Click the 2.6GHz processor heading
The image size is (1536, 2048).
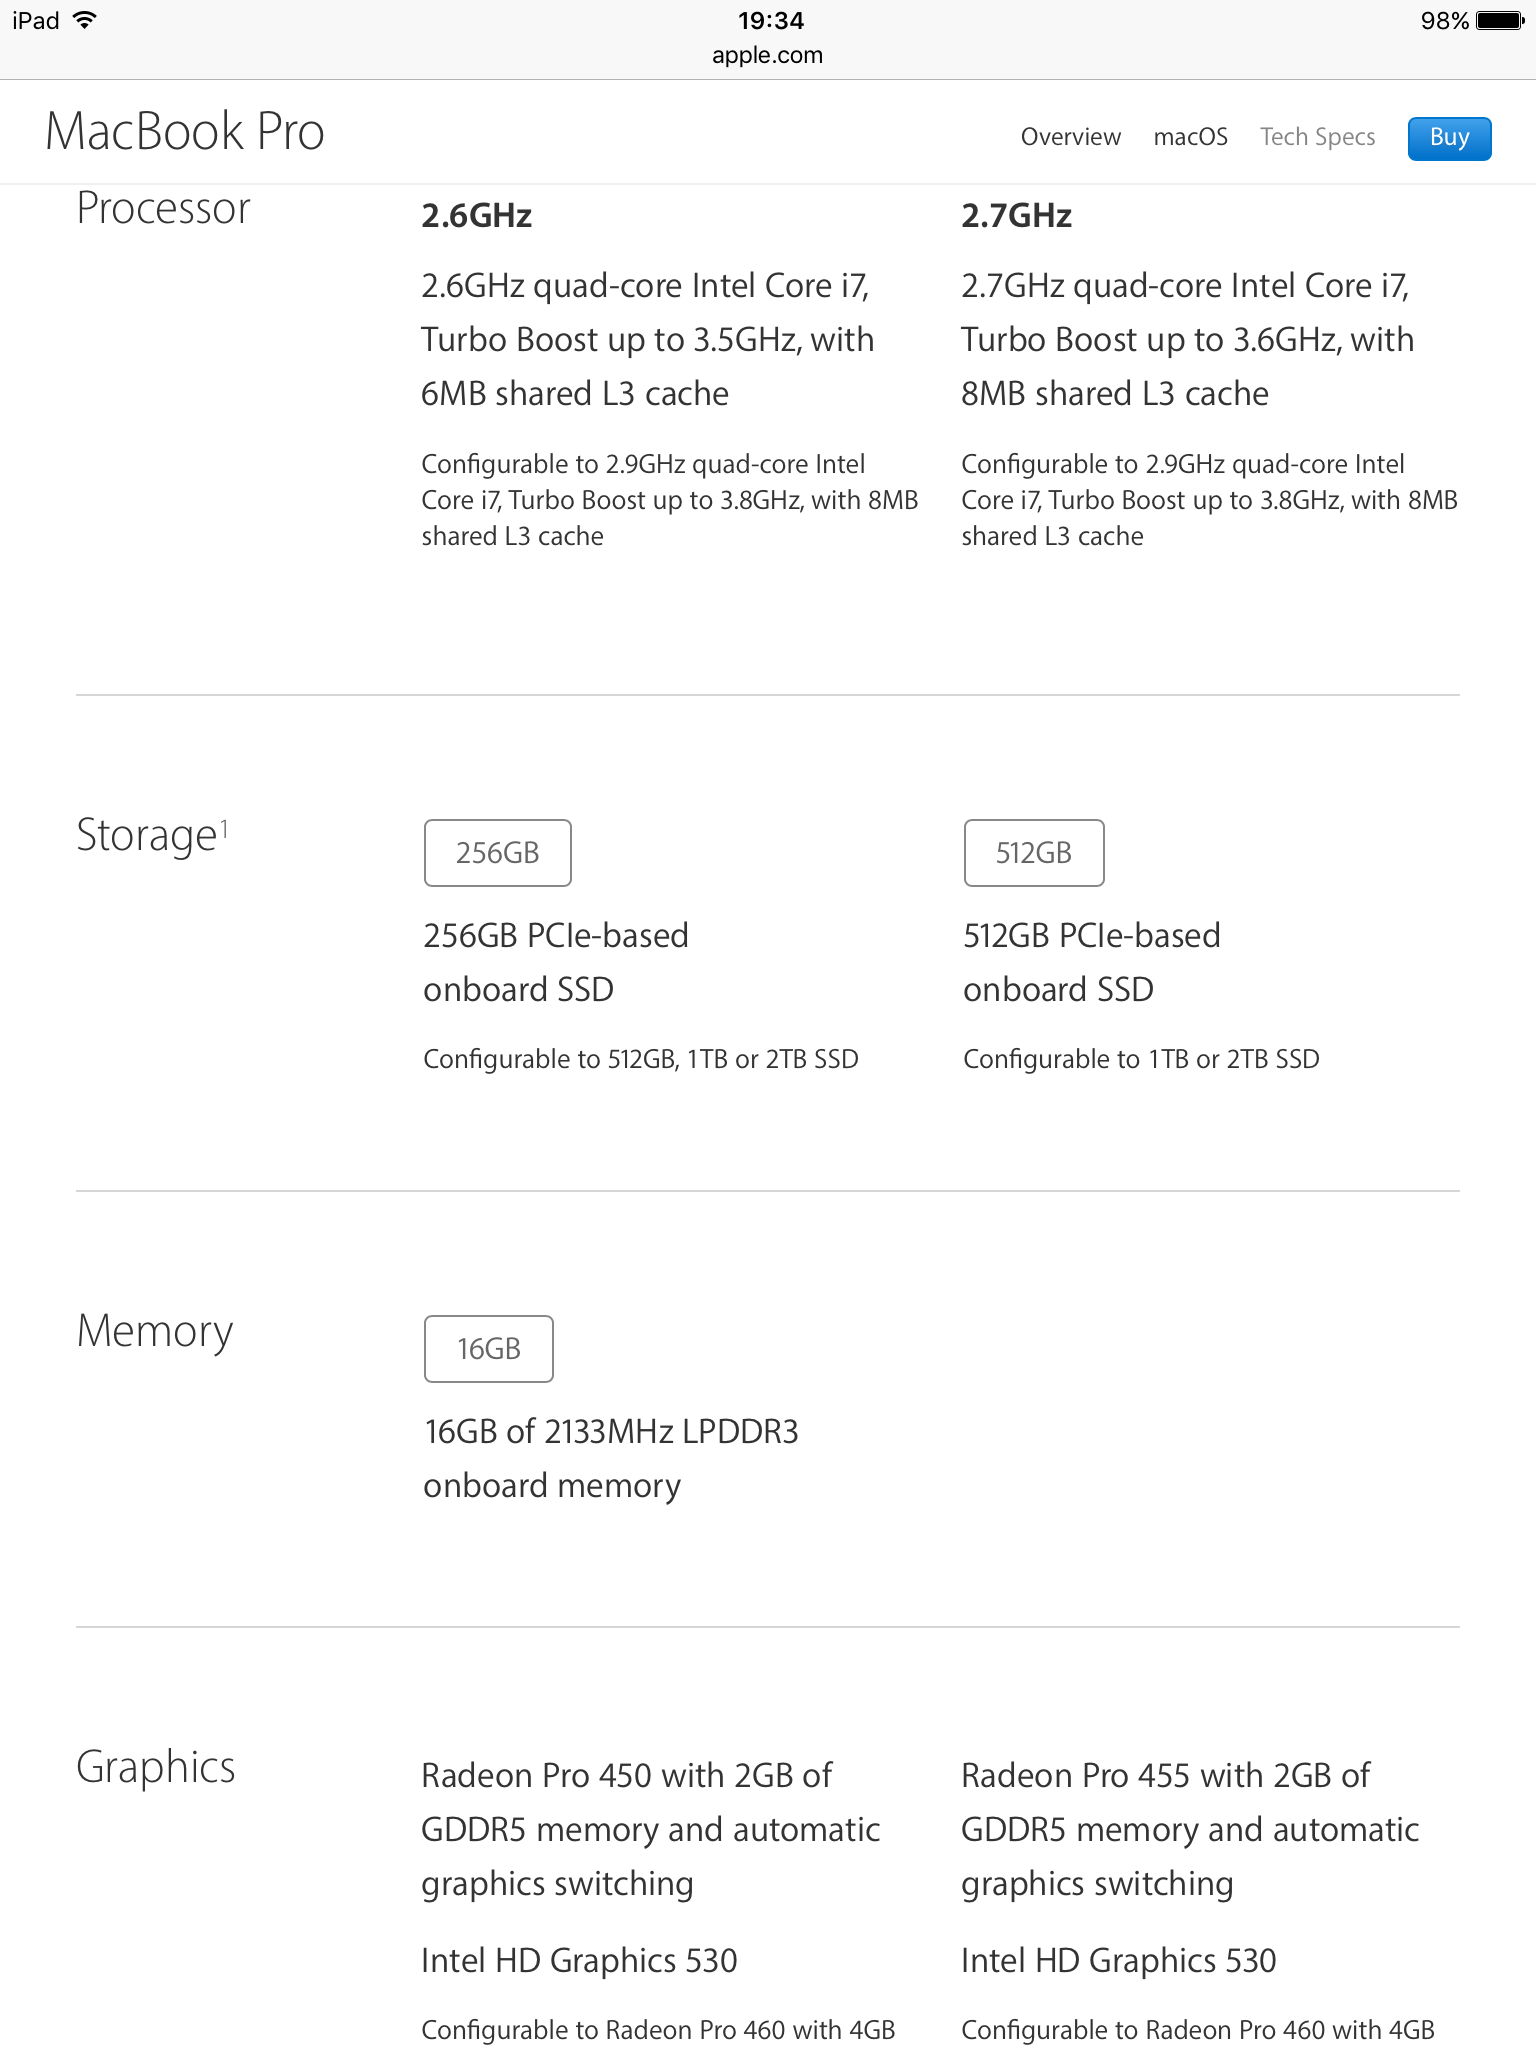tap(476, 215)
